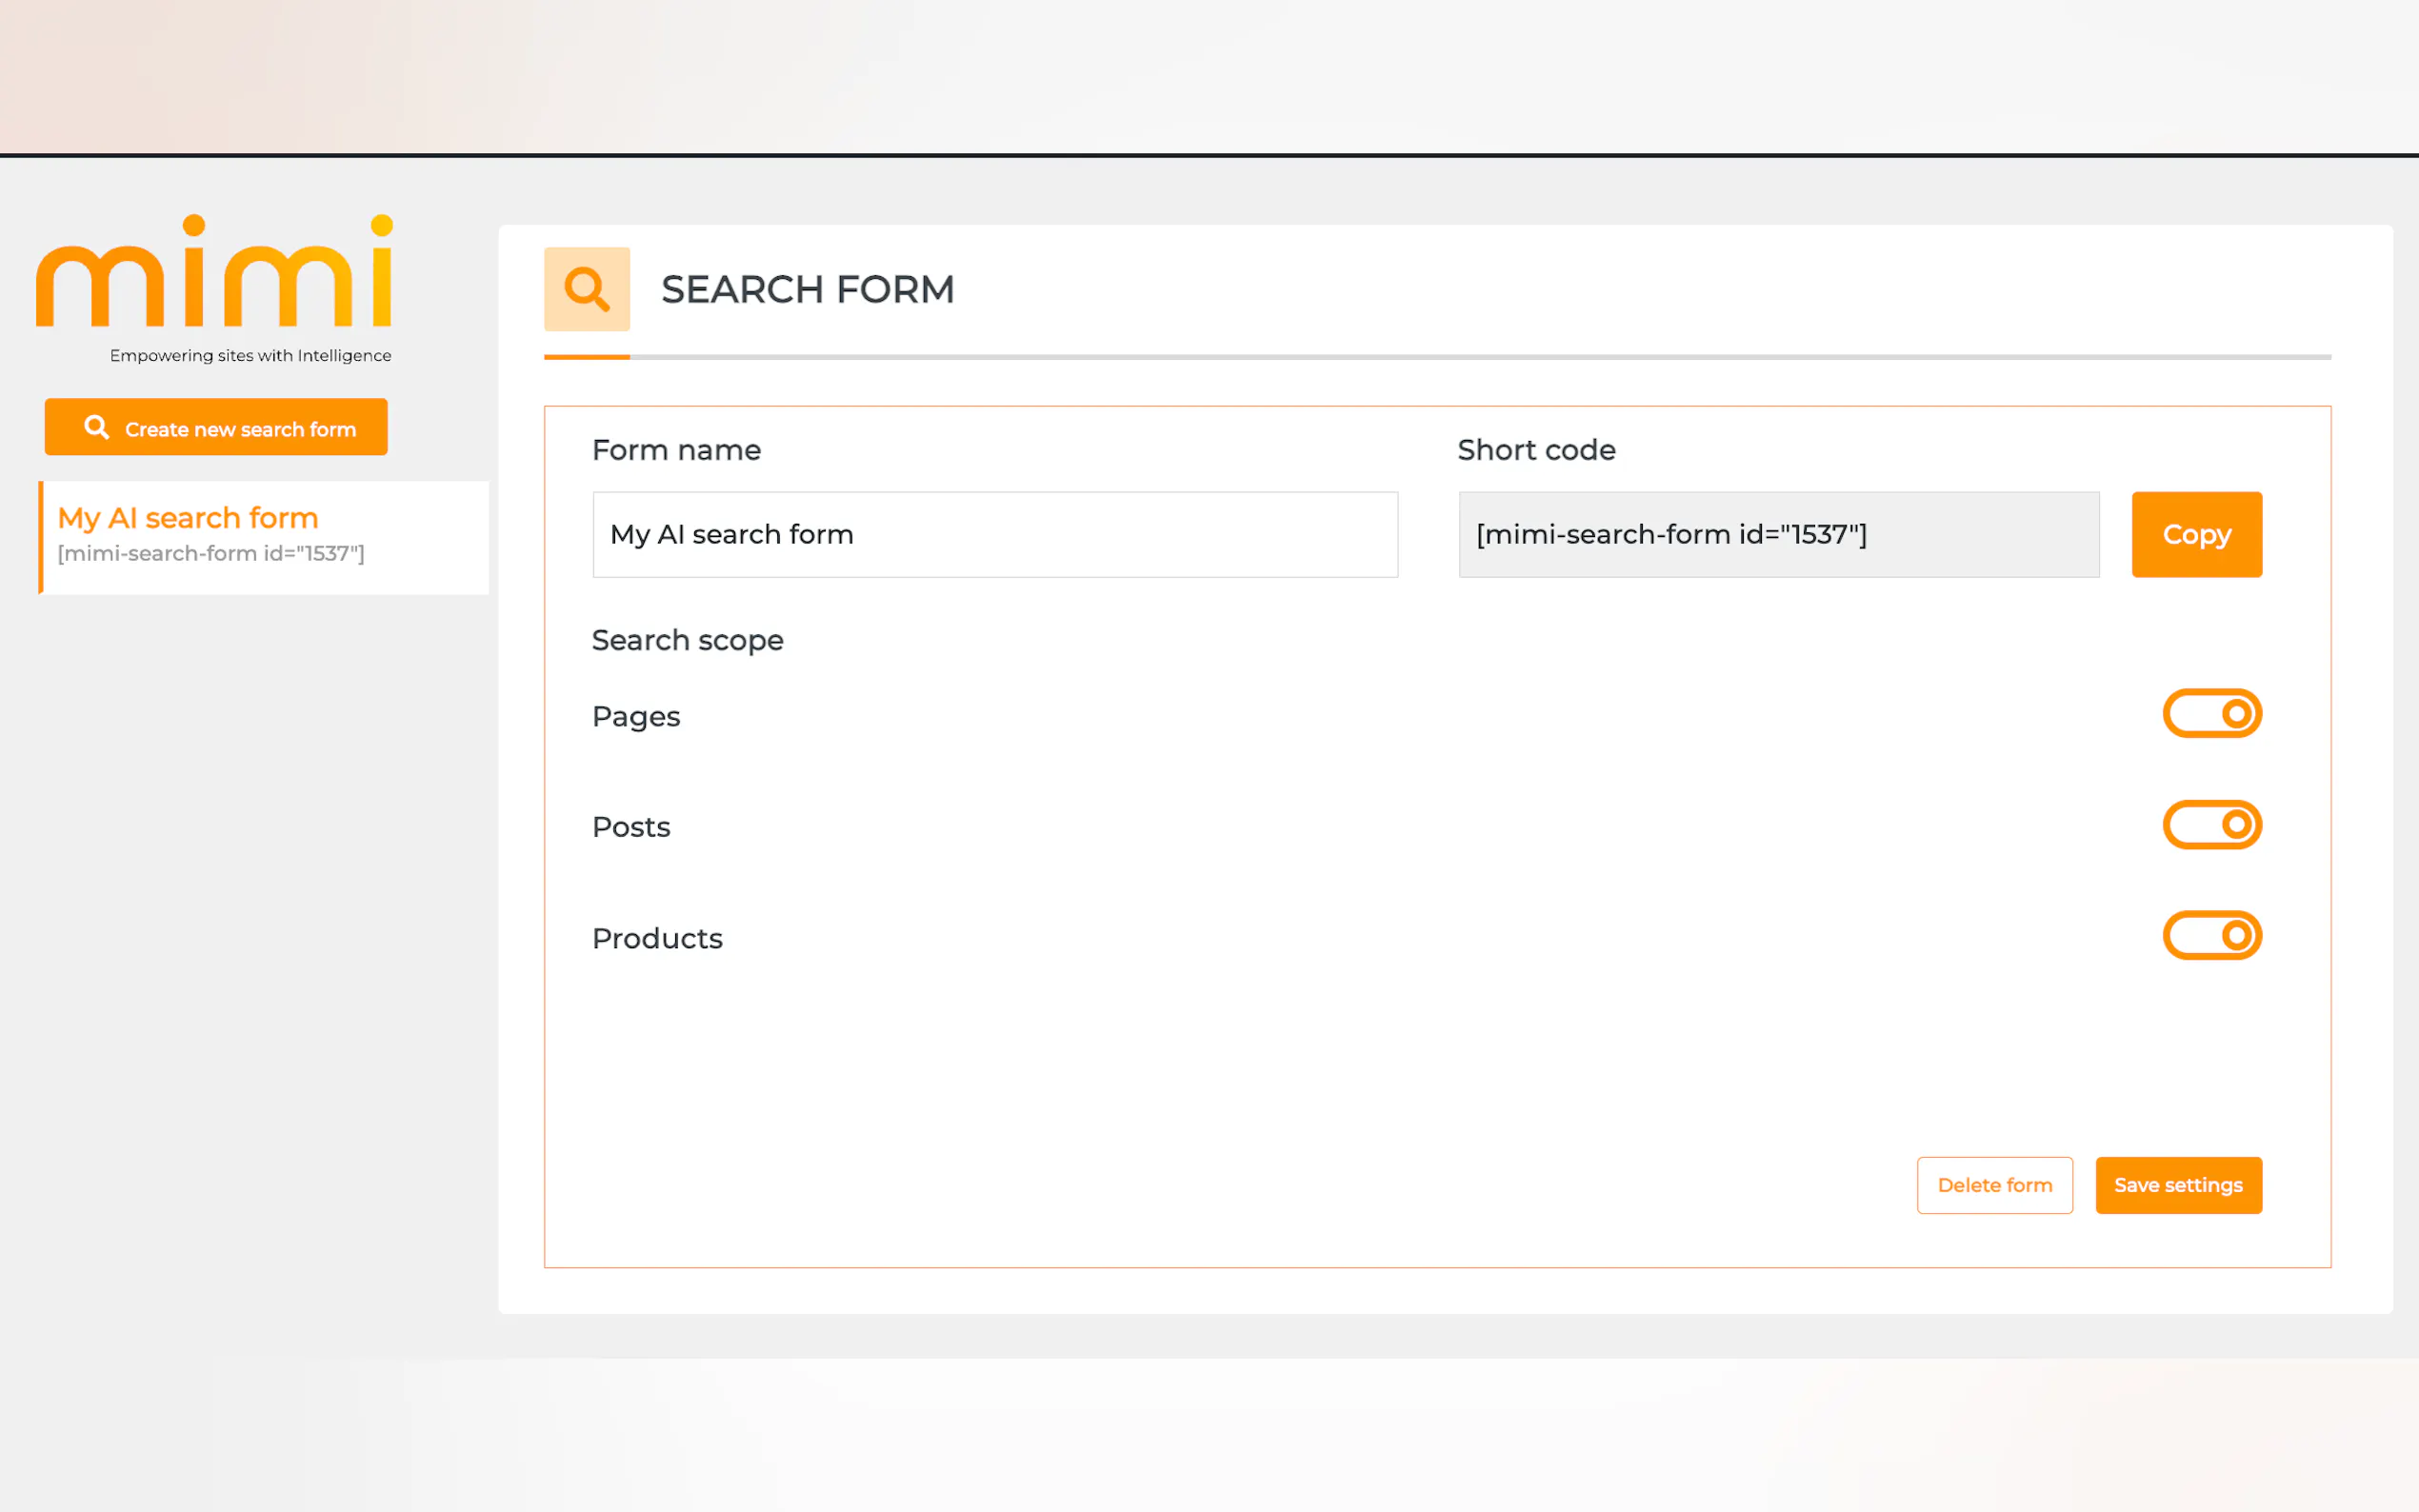Click the mimi logo
This screenshot has width=2419, height=1512.
pyautogui.click(x=214, y=272)
